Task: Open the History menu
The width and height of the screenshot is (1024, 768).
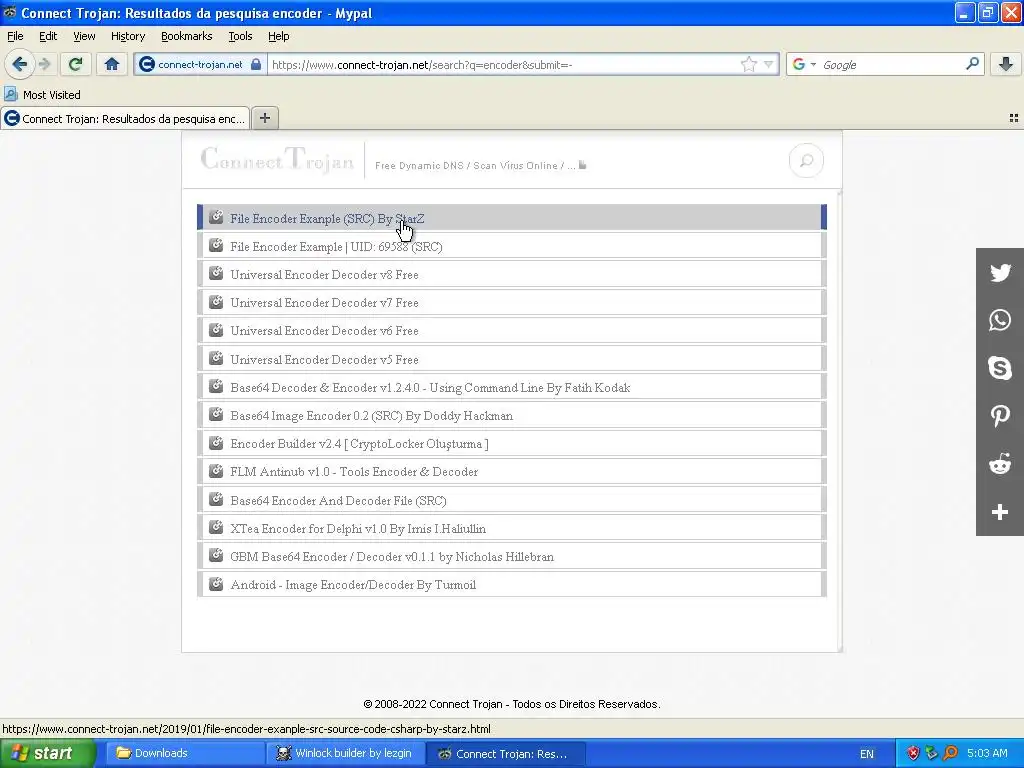Action: 128,36
